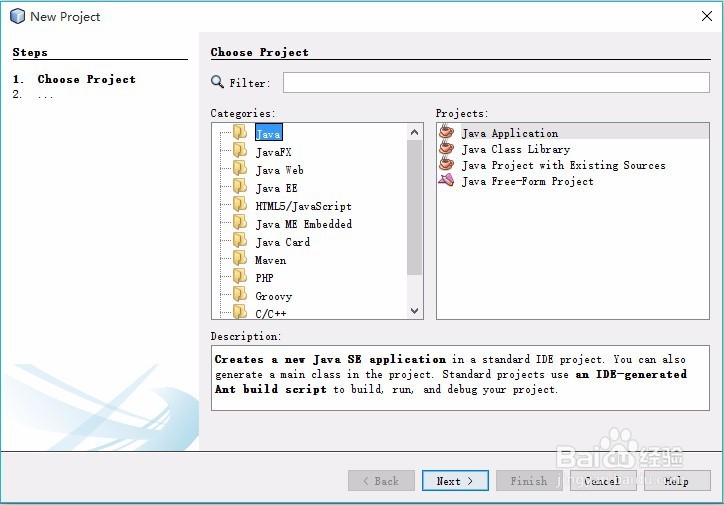Image resolution: width=724 pixels, height=505 pixels.
Task: Click the disabled Back button
Action: 381,481
